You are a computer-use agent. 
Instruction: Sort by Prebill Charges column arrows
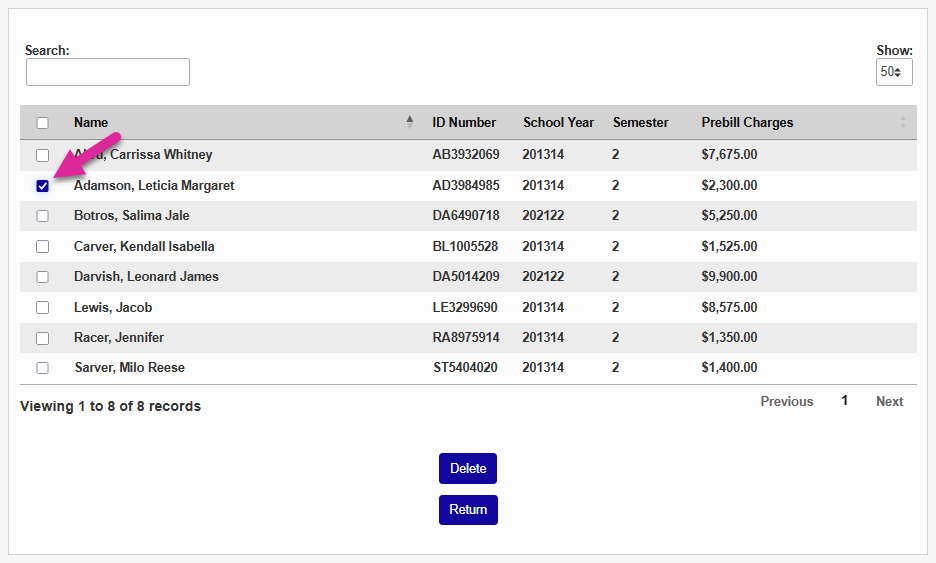pos(903,123)
